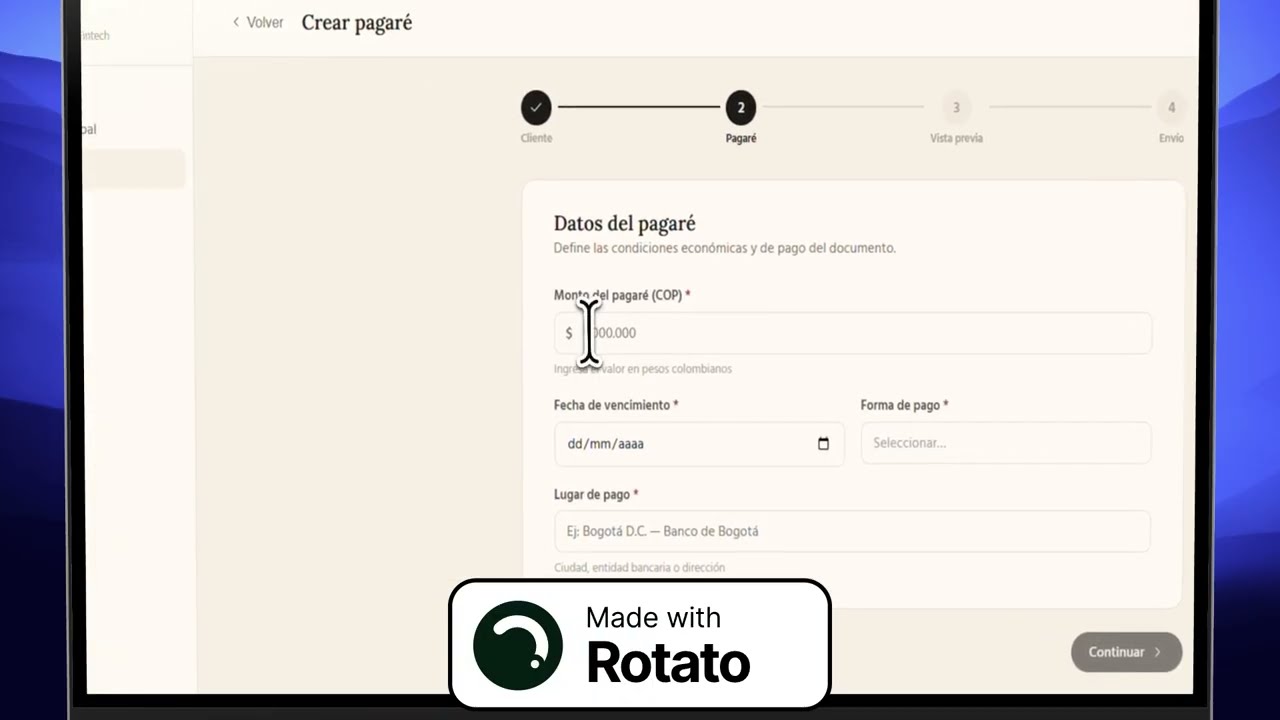Click the Define las condiciones económicas description
The image size is (1280, 720).
pos(724,248)
